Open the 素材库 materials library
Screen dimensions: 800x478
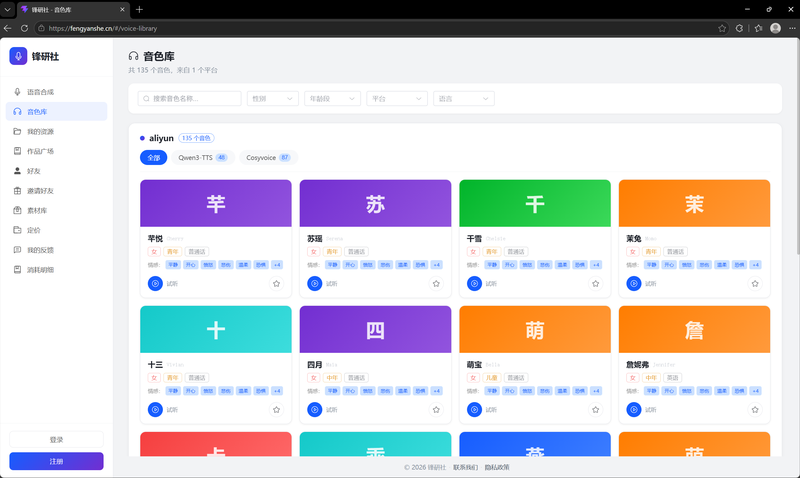click(57, 210)
